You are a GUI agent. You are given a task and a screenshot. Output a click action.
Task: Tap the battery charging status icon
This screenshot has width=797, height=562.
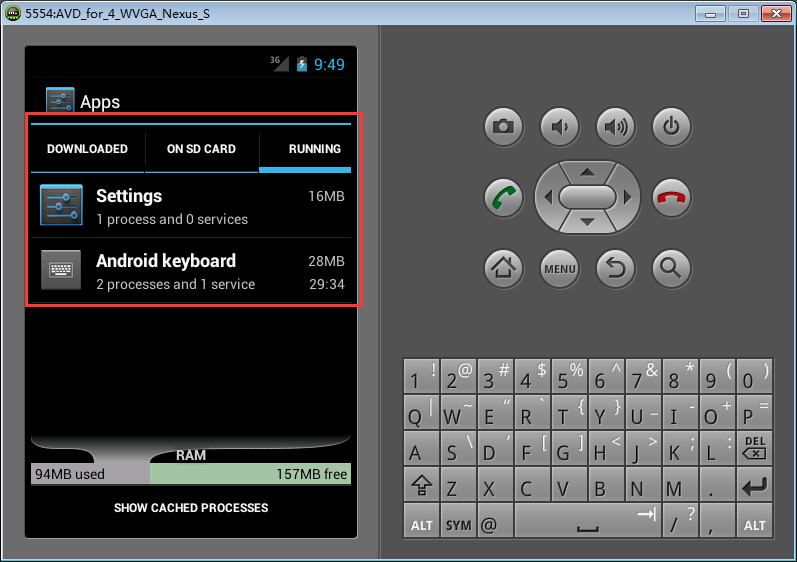pyautogui.click(x=302, y=64)
